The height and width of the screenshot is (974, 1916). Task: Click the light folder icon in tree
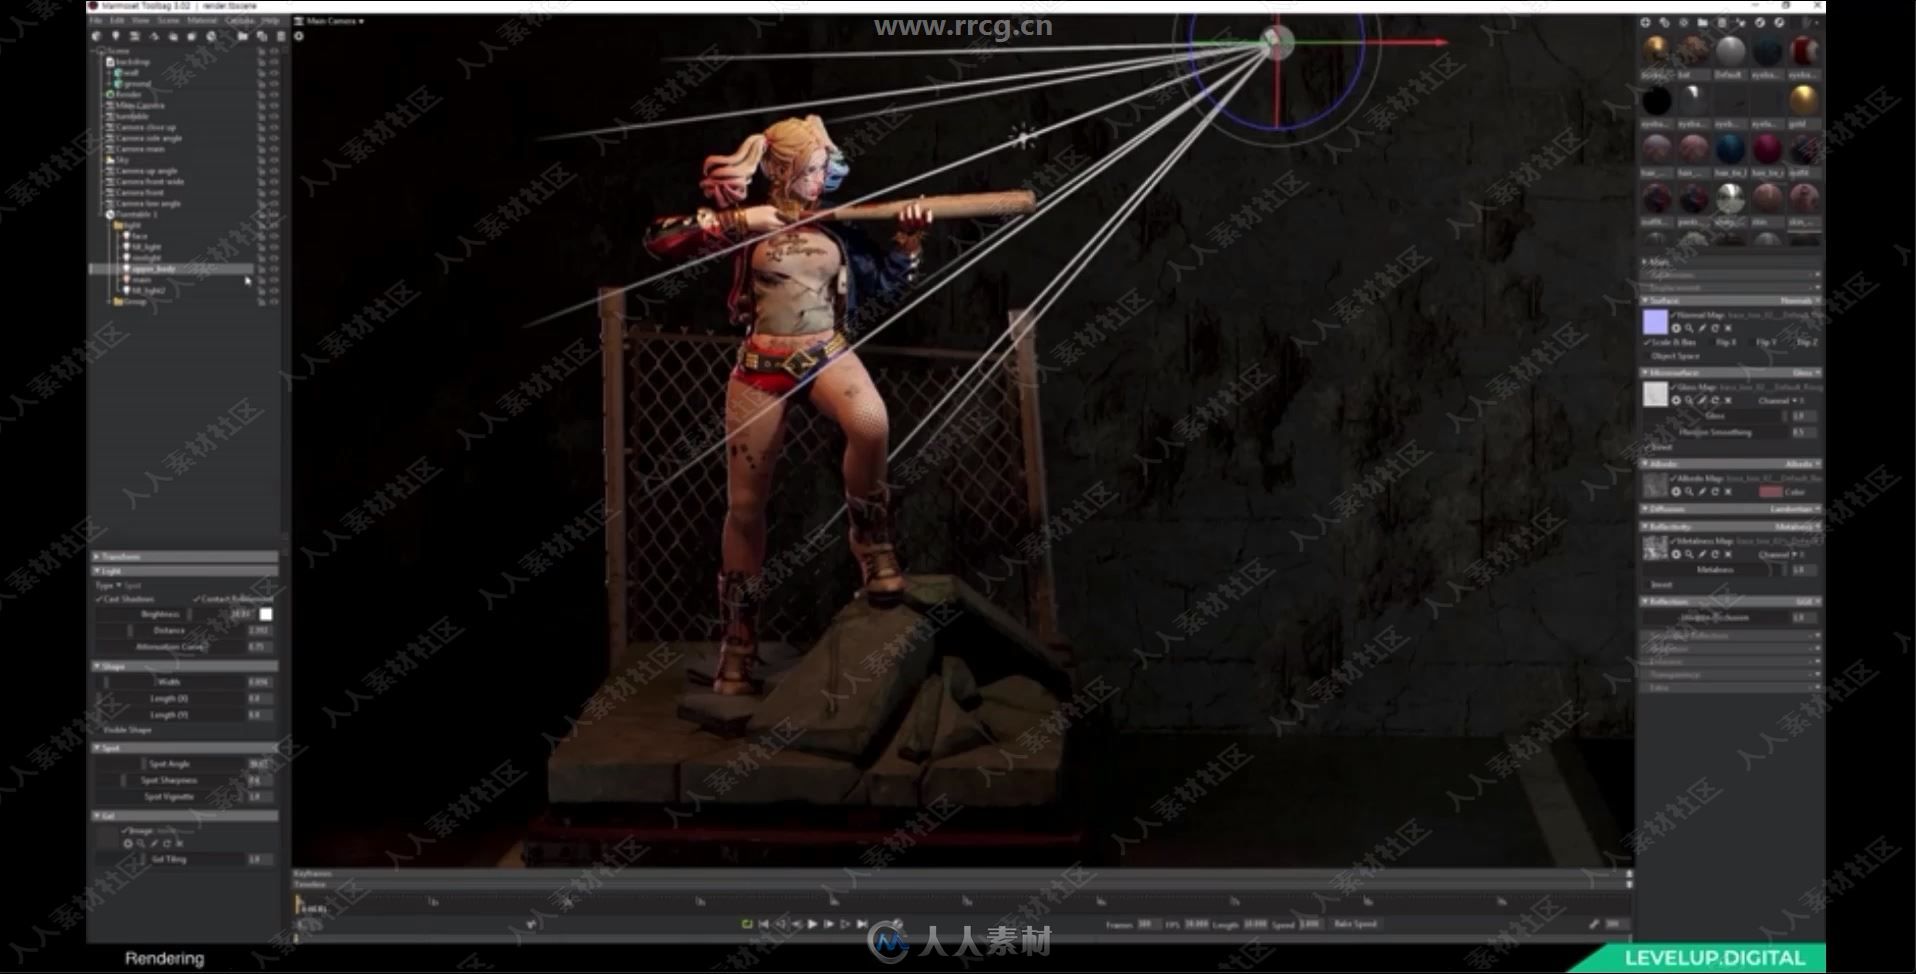(118, 225)
